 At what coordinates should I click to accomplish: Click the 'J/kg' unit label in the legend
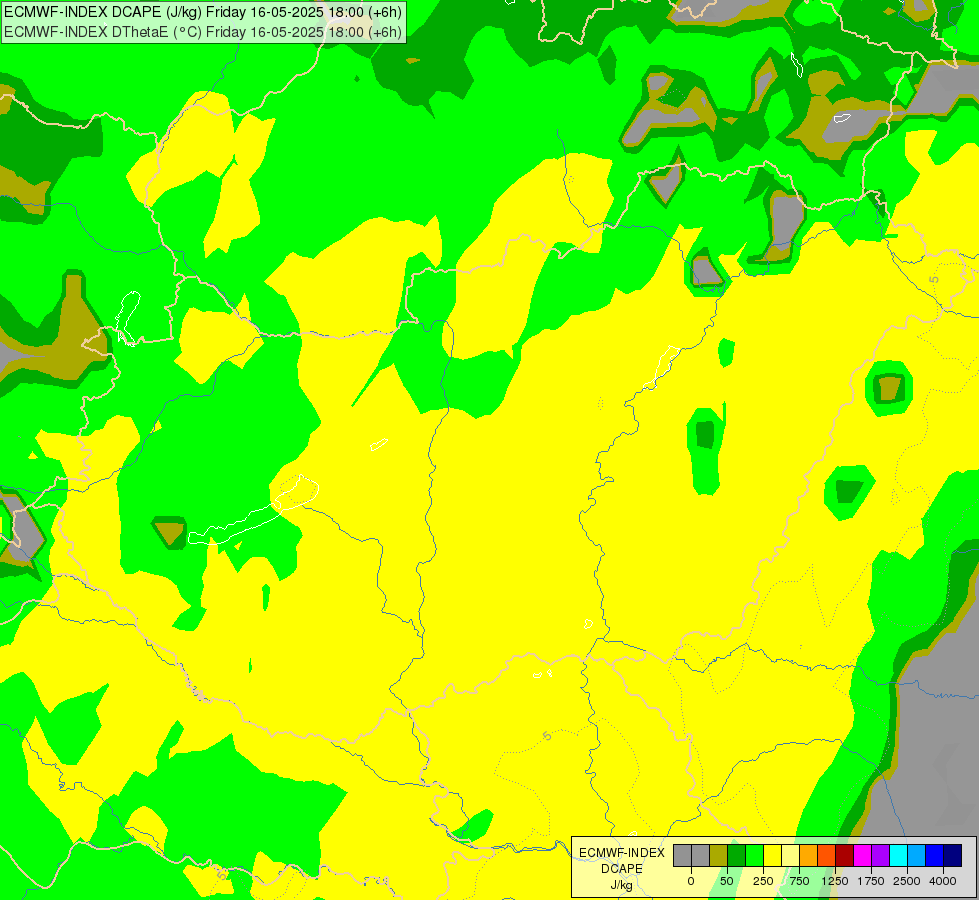coord(622,885)
